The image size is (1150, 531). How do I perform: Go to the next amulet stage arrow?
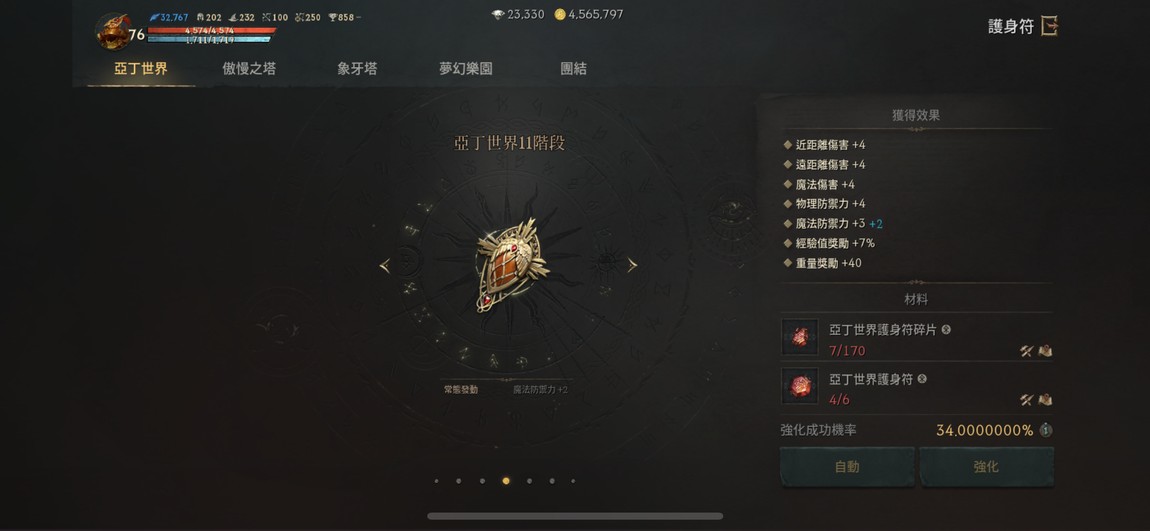[632, 266]
